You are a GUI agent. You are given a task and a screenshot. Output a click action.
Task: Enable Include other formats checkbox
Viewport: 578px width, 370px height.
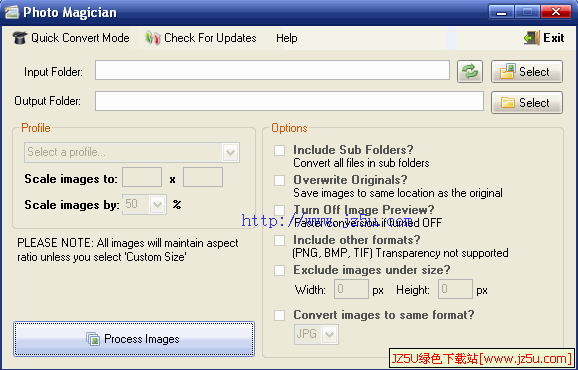pos(279,240)
